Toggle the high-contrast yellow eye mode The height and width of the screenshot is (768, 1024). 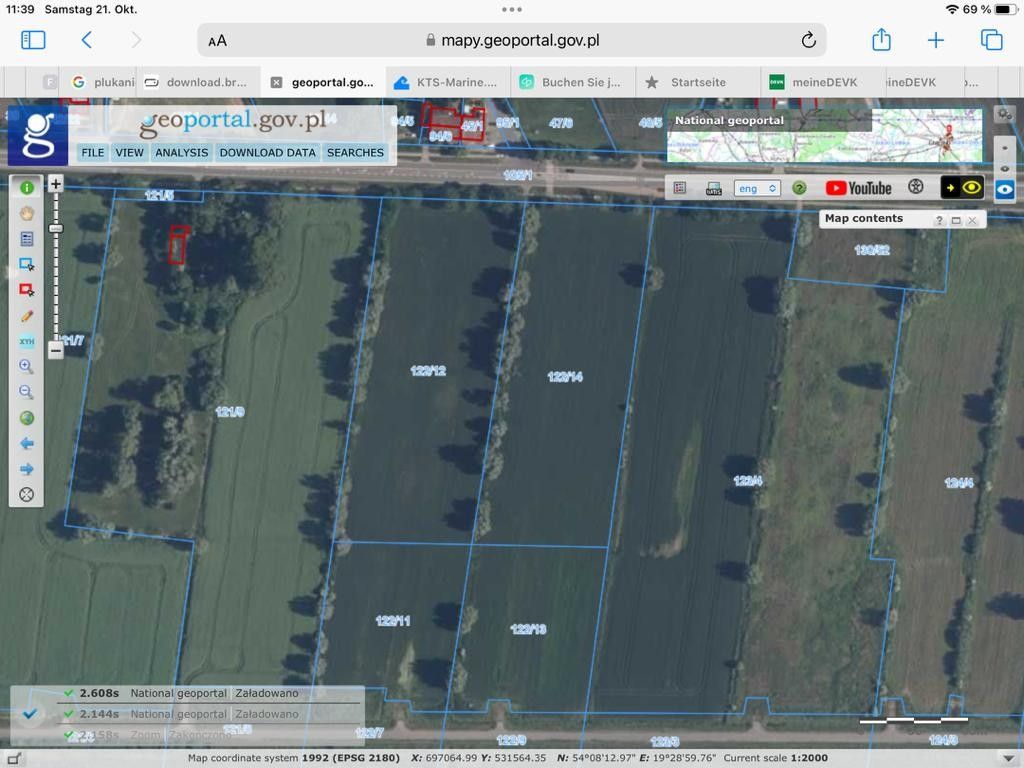[962, 187]
